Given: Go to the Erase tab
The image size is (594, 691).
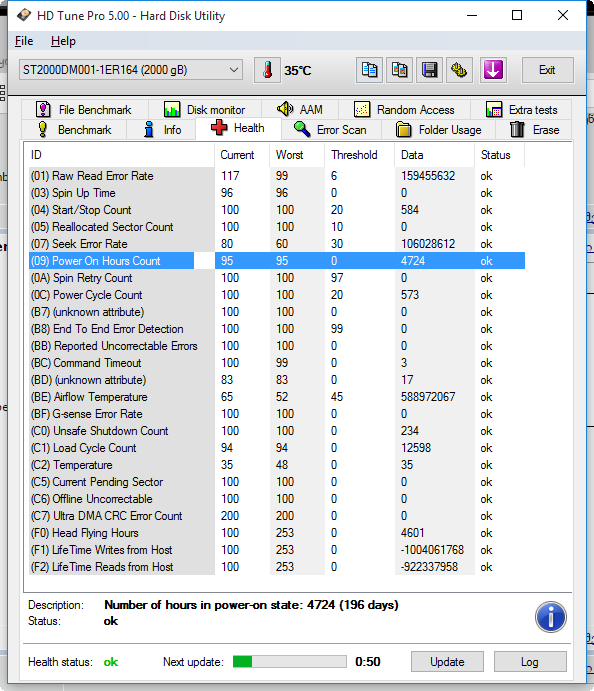Looking at the screenshot, I should [x=534, y=130].
